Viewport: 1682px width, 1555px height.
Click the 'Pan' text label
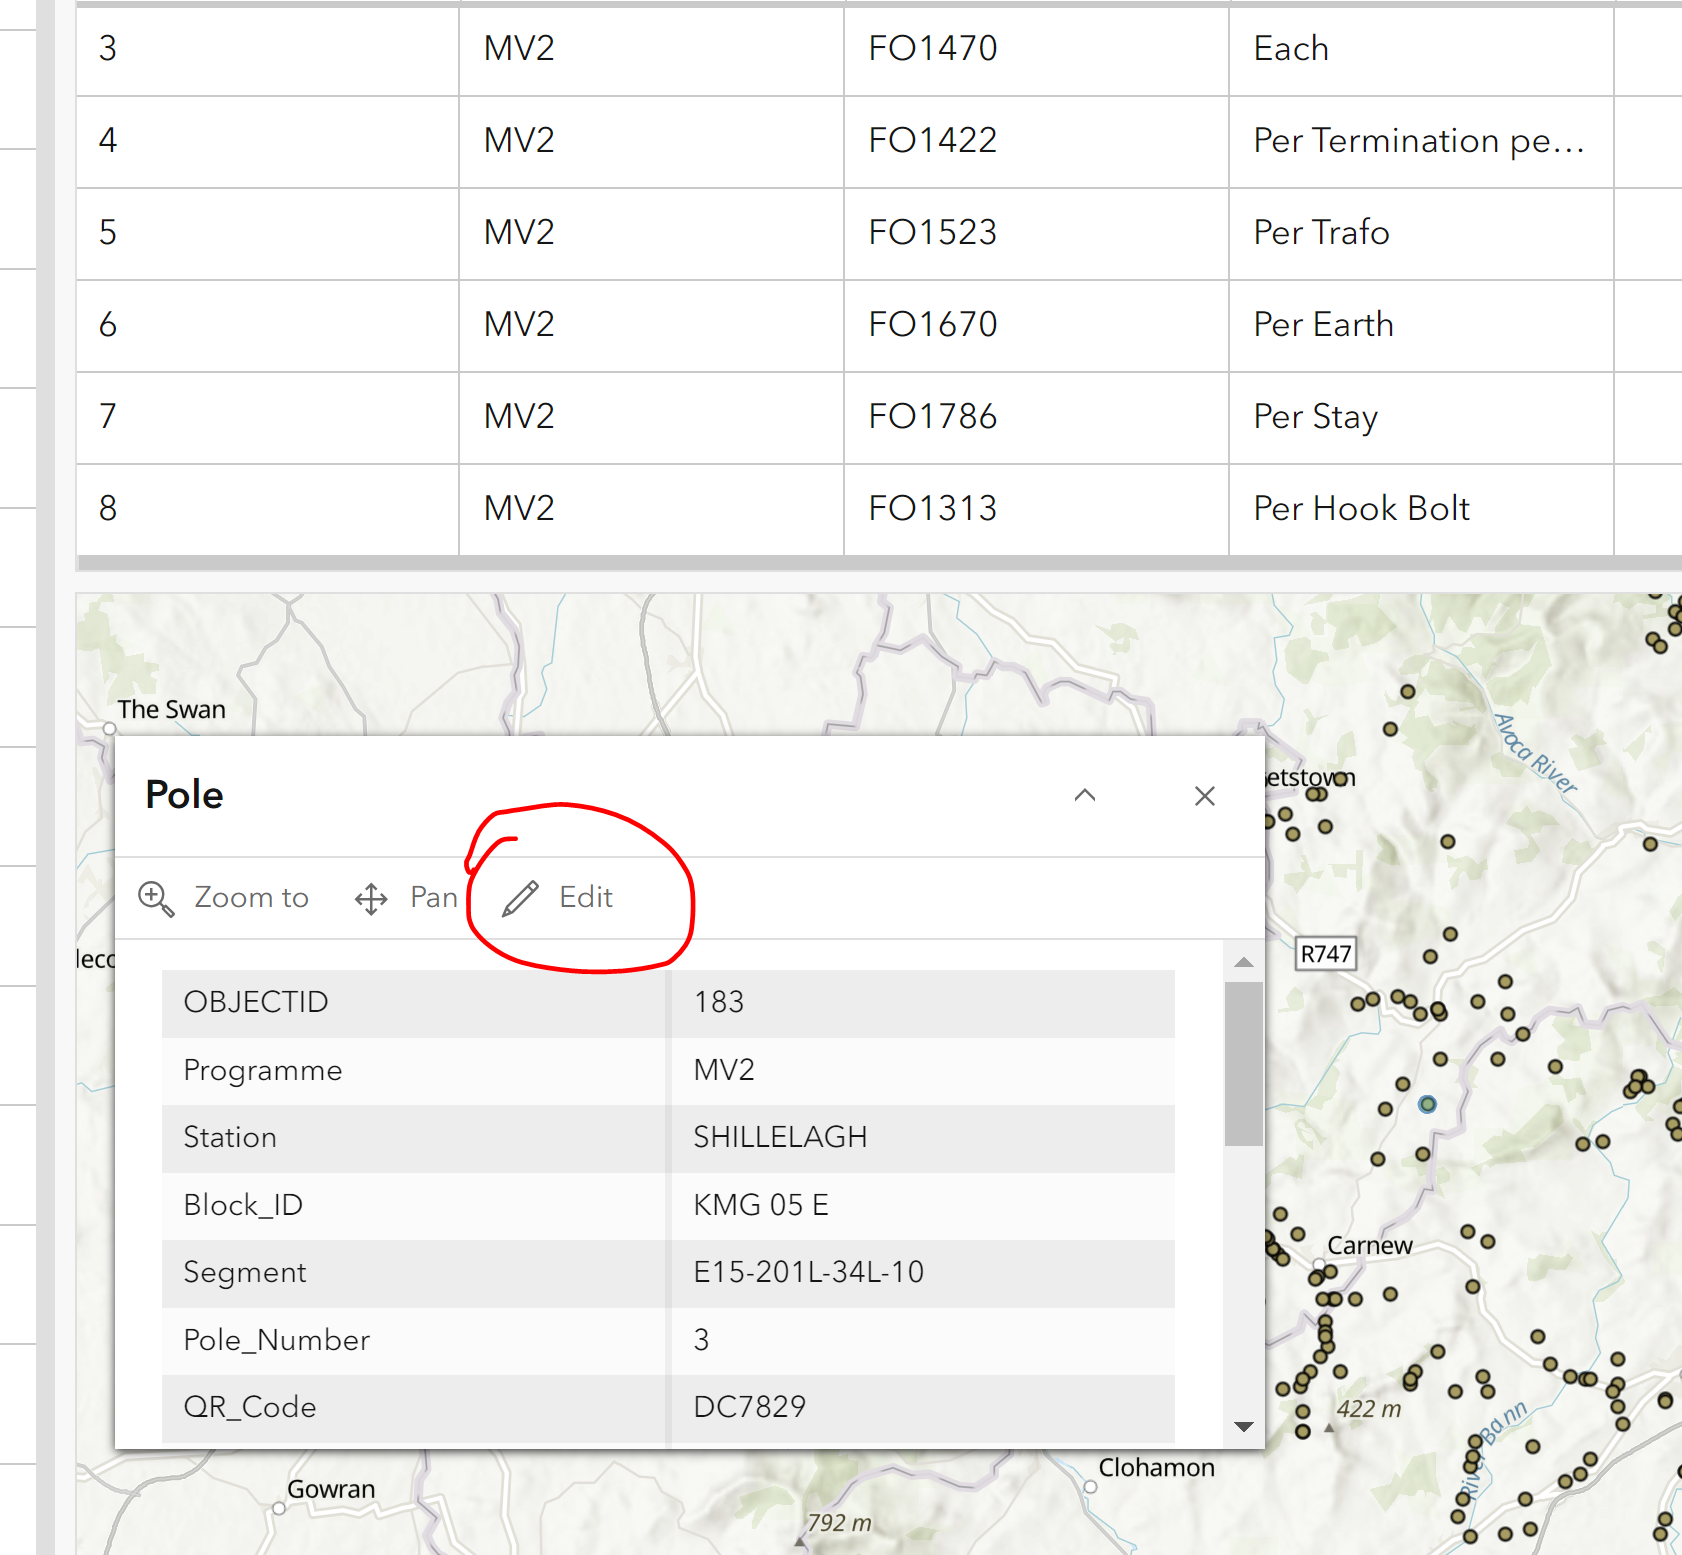[x=432, y=897]
